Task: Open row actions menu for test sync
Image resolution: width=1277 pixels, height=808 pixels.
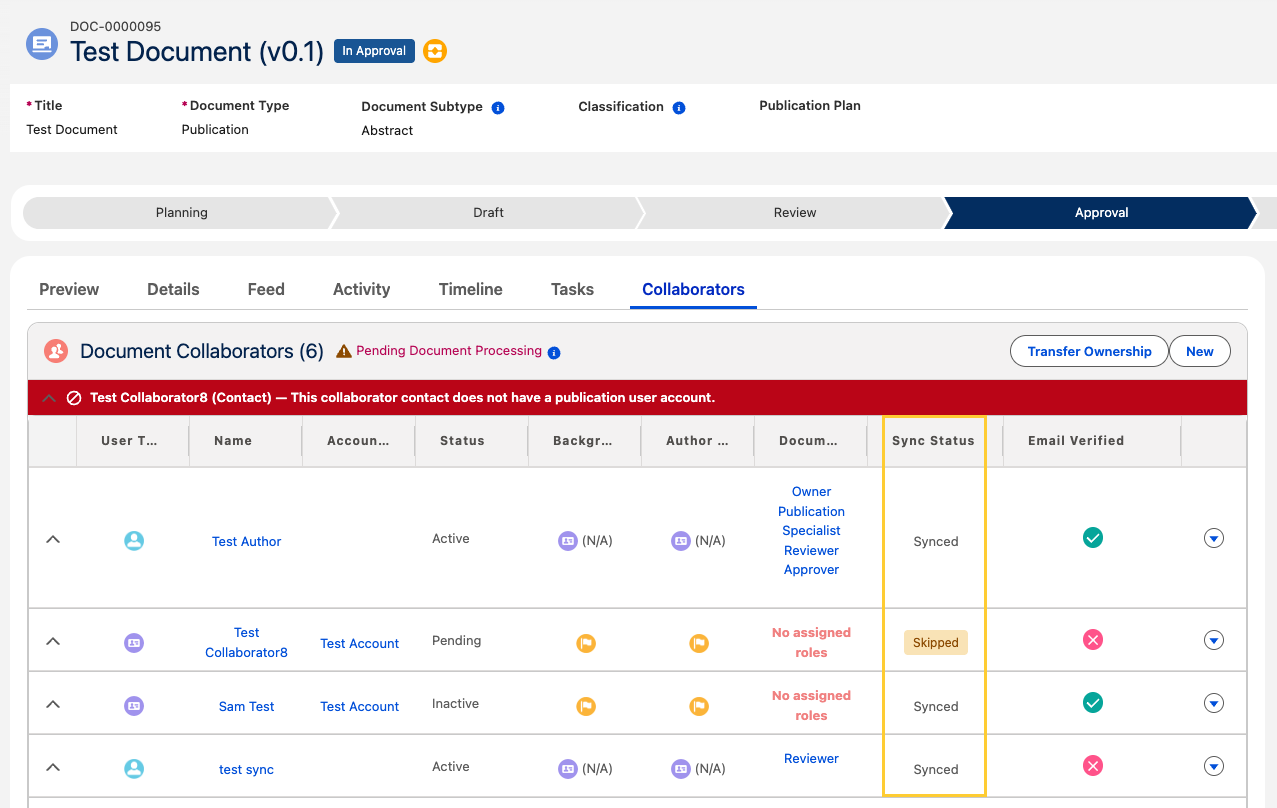Action: click(1214, 766)
